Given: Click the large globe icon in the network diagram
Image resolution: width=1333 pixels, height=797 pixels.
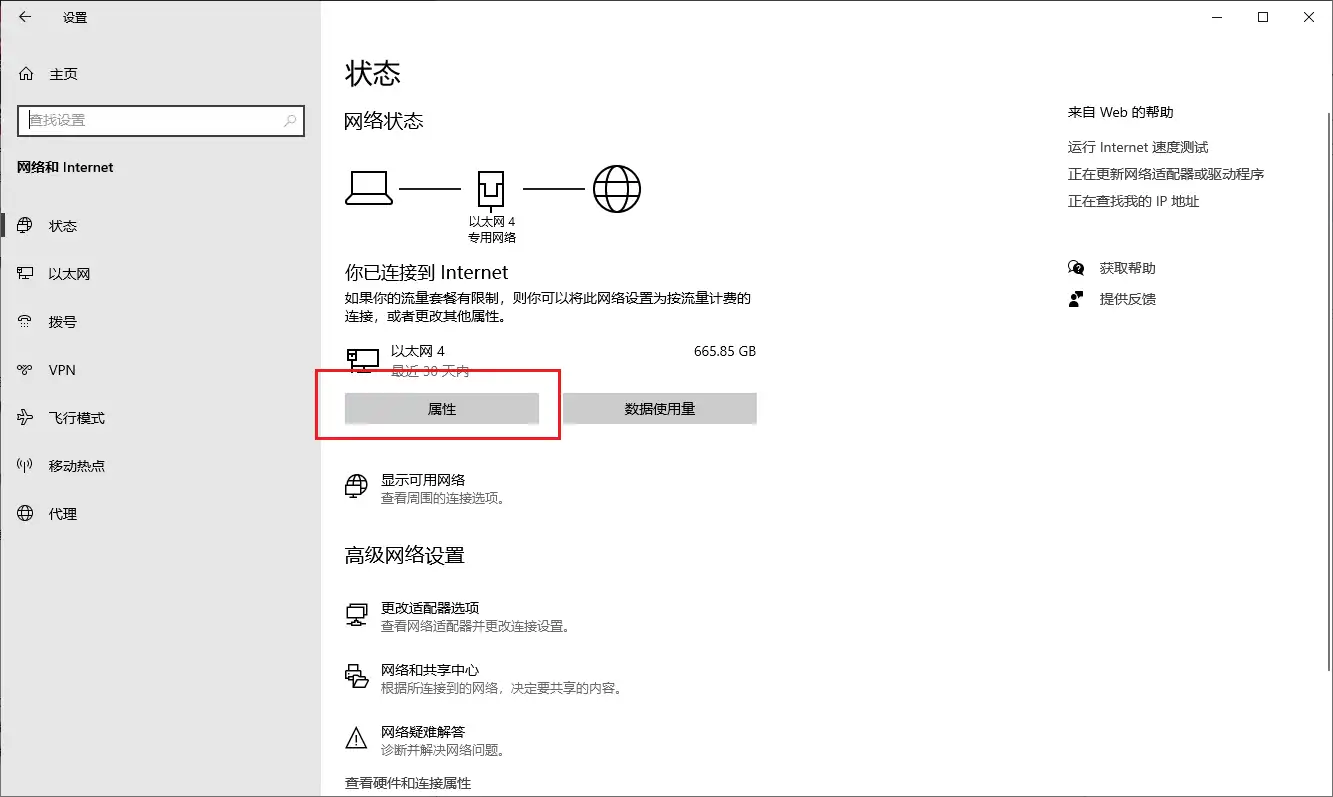Looking at the screenshot, I should pos(617,188).
